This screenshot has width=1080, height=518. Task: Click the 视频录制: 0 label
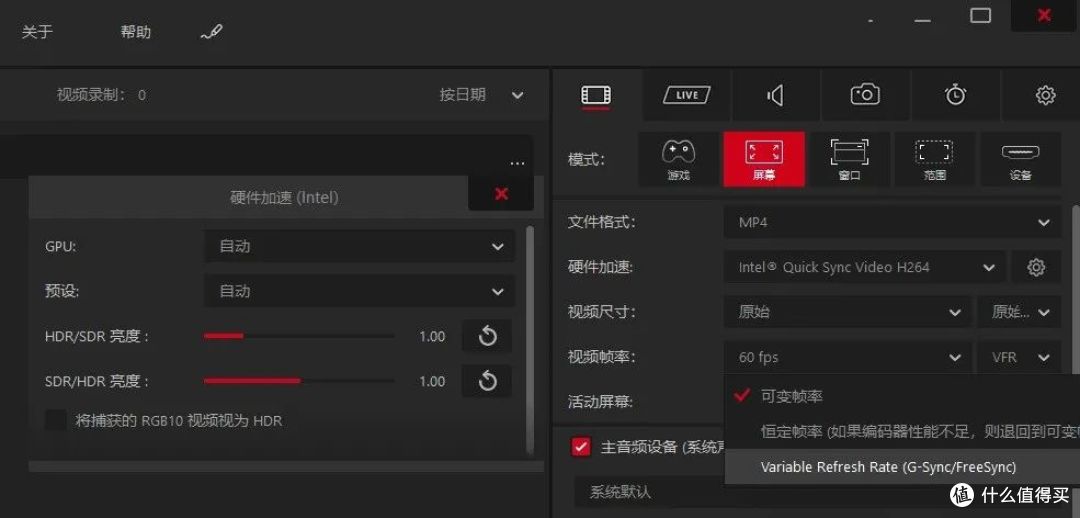[x=101, y=95]
